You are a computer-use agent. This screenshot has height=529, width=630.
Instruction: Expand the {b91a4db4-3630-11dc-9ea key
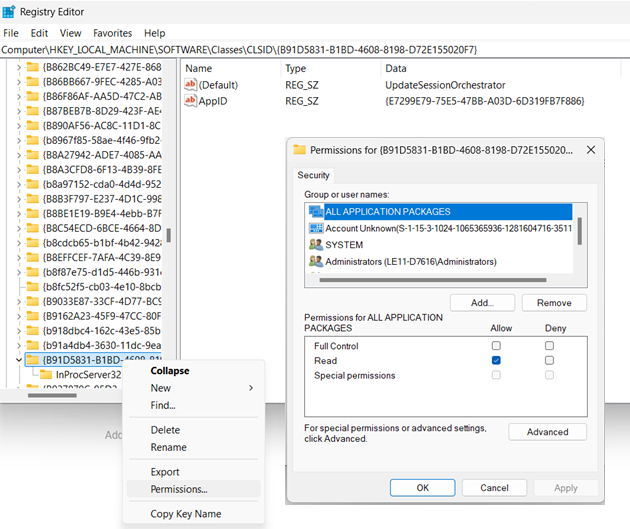[18, 345]
